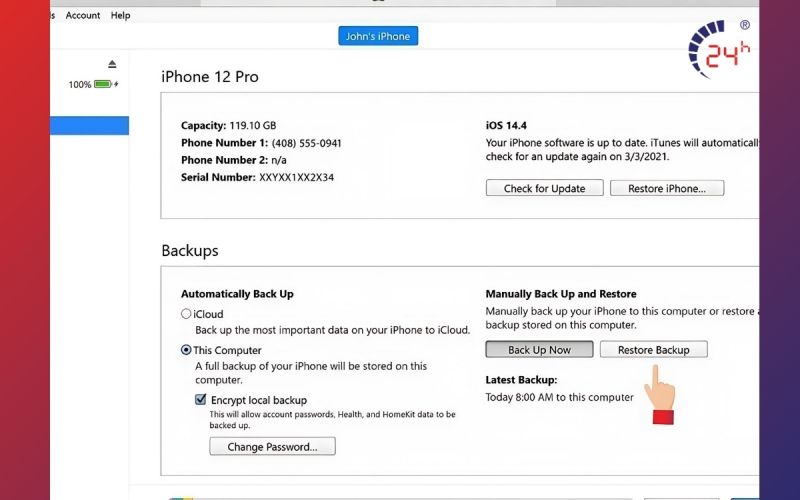
Task: Click the phone number (408) 555-0941
Action: (x=306, y=143)
